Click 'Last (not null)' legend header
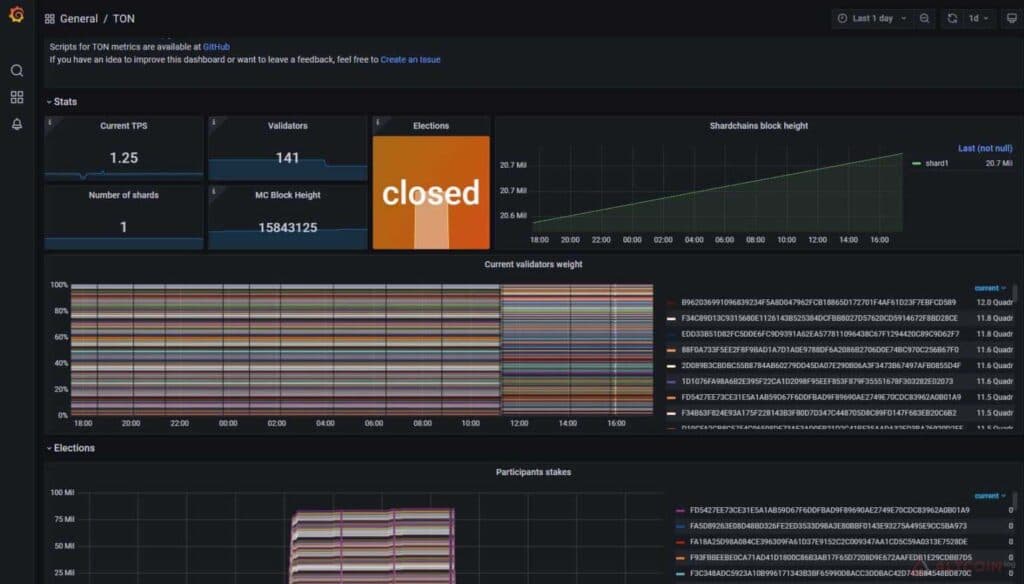The height and width of the screenshot is (584, 1024). [985, 148]
